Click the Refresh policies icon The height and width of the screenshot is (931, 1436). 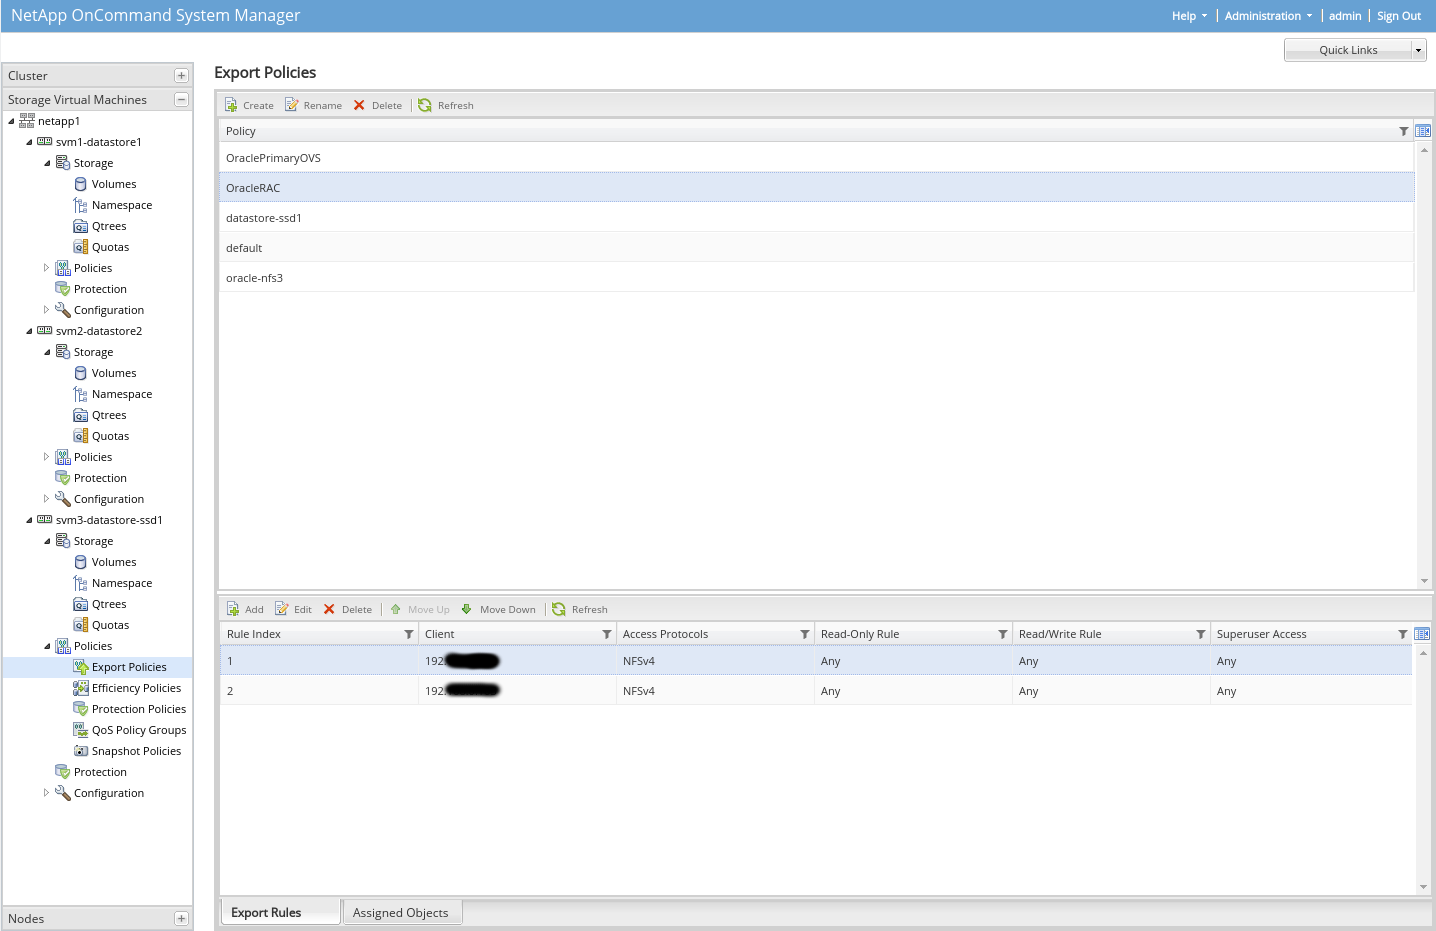click(x=425, y=105)
